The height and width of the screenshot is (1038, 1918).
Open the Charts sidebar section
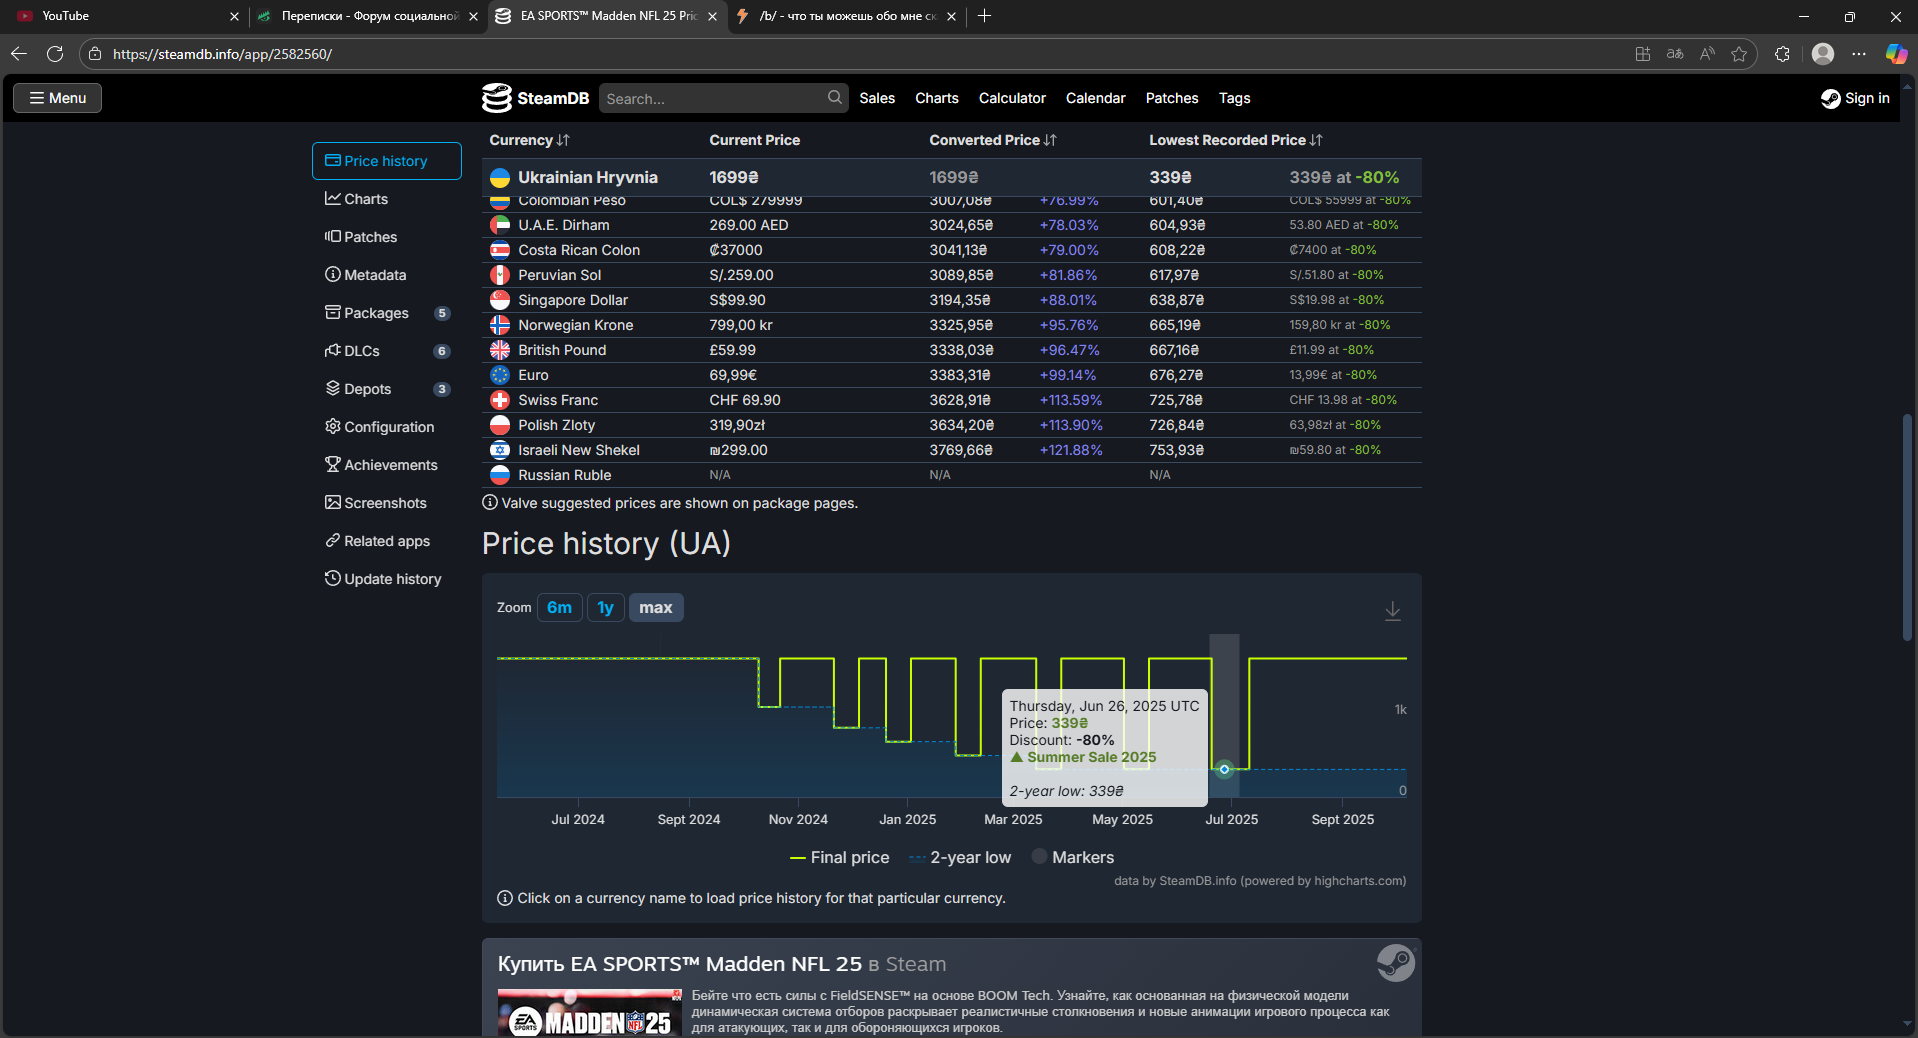tap(387, 199)
